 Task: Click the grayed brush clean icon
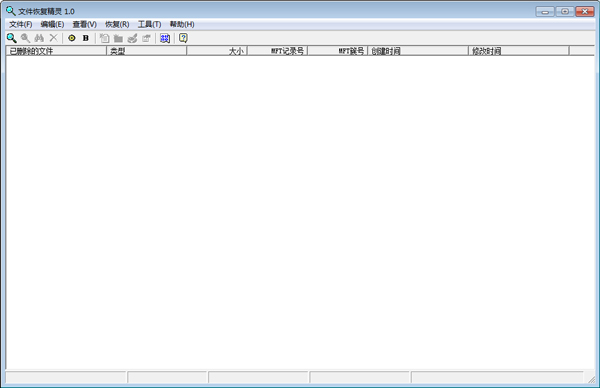coord(132,38)
